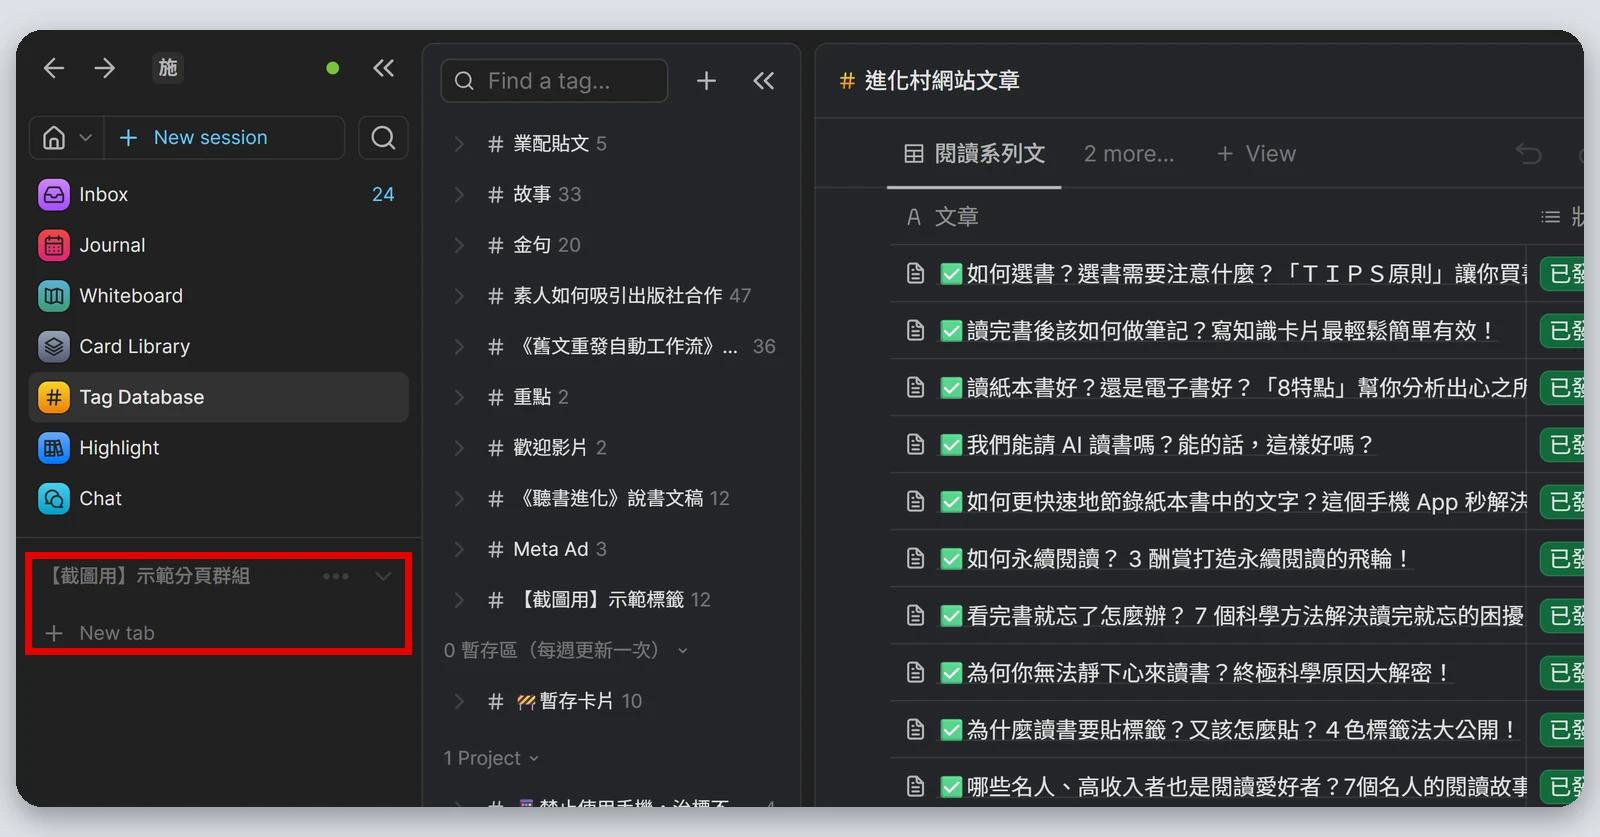The width and height of the screenshot is (1600, 837).
Task: Click the undo arrow in view toolbar
Action: tap(1528, 154)
